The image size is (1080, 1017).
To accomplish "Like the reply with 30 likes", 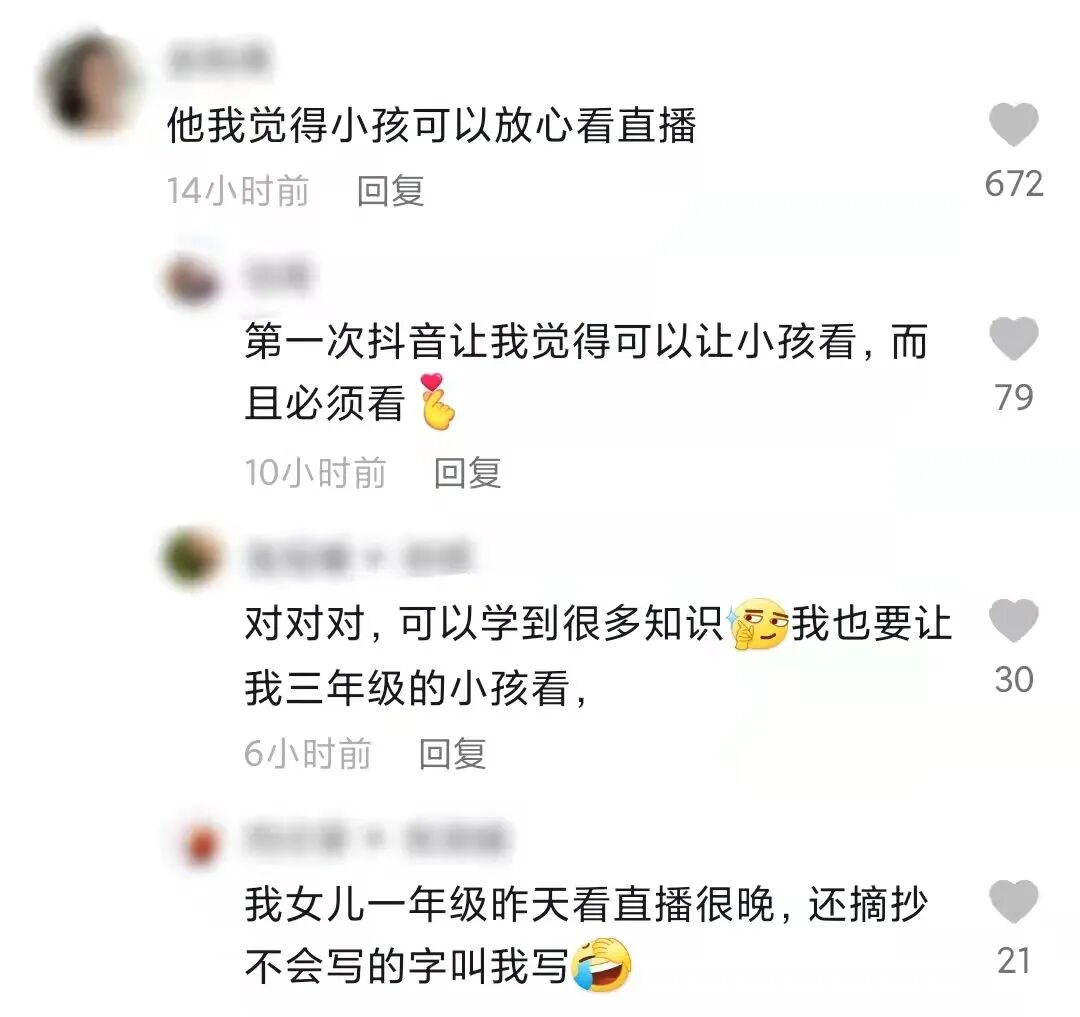I will [x=1013, y=621].
